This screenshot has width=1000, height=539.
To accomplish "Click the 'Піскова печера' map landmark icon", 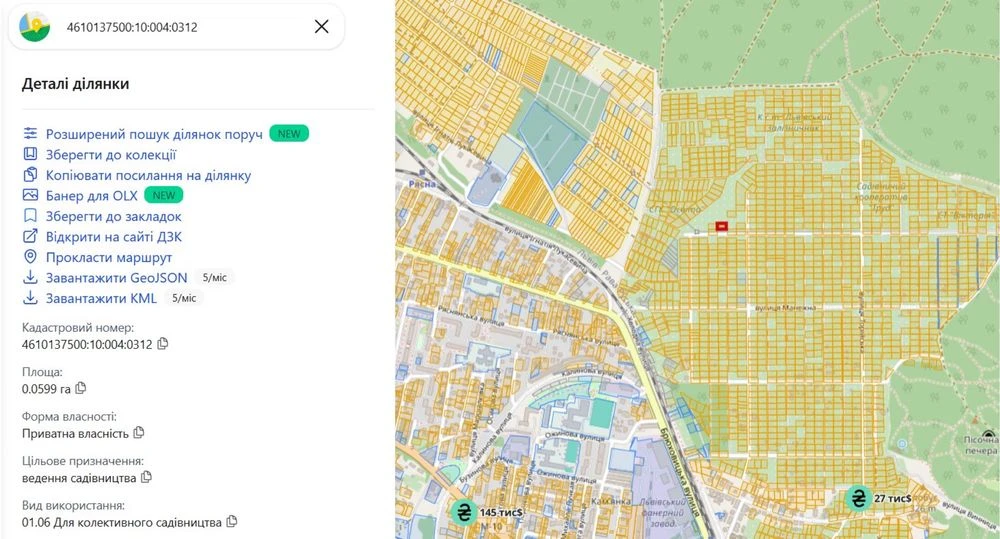I will (x=989, y=434).
